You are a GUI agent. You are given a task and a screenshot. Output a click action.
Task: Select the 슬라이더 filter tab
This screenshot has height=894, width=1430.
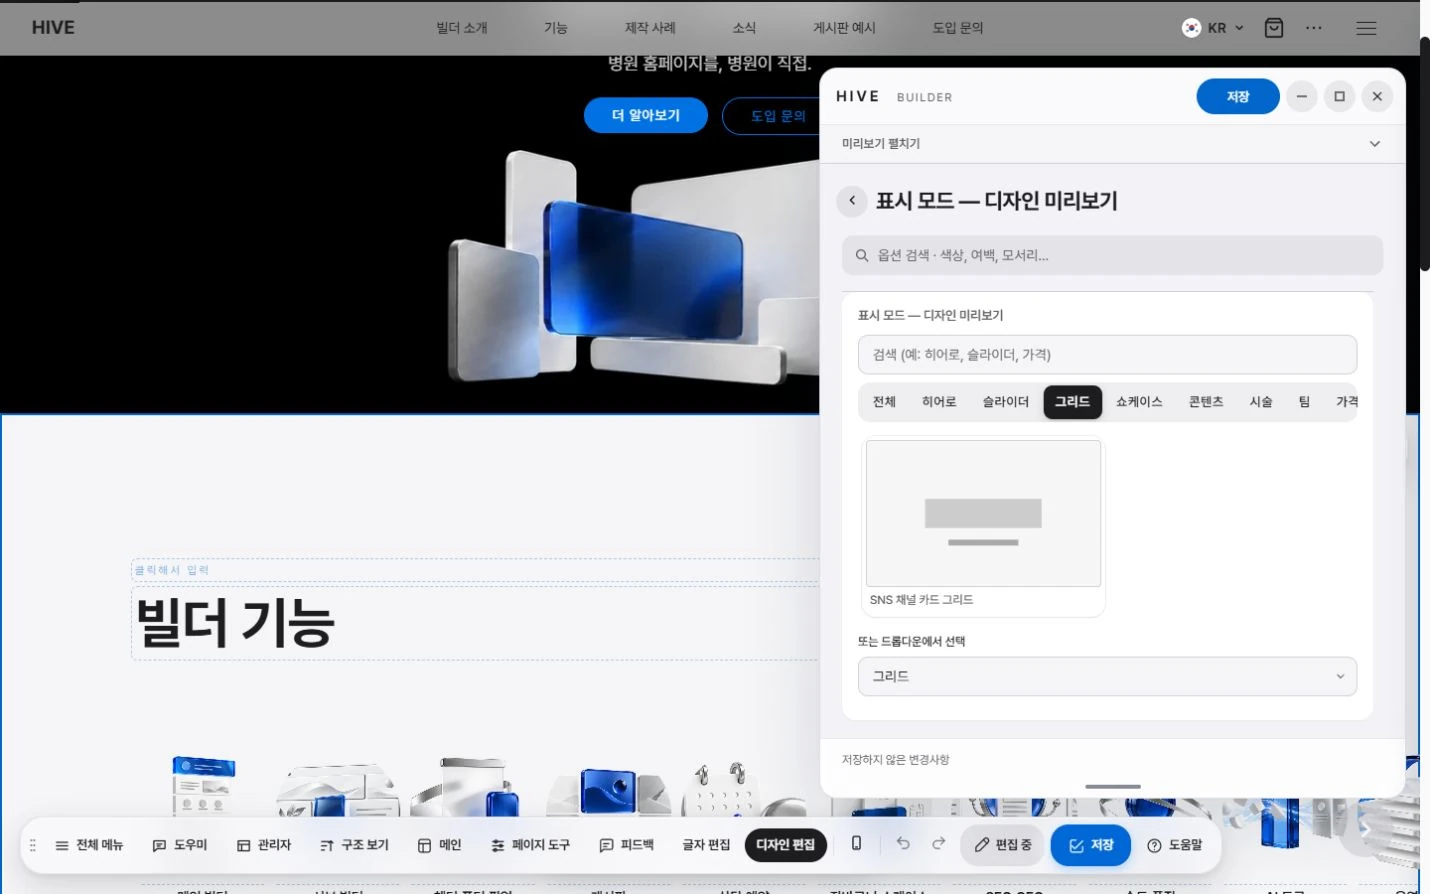pos(1006,402)
